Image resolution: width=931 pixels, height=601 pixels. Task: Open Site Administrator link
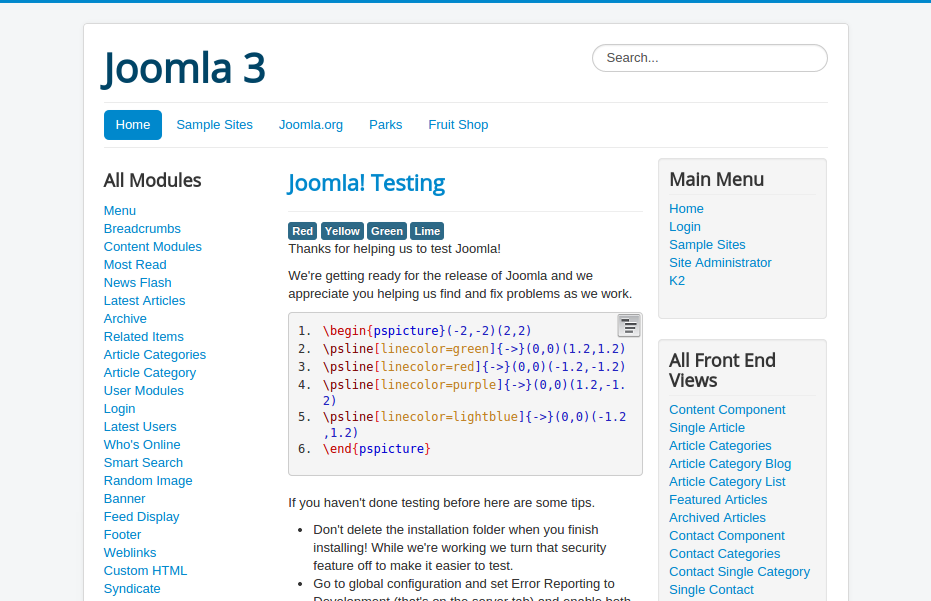(x=720, y=263)
